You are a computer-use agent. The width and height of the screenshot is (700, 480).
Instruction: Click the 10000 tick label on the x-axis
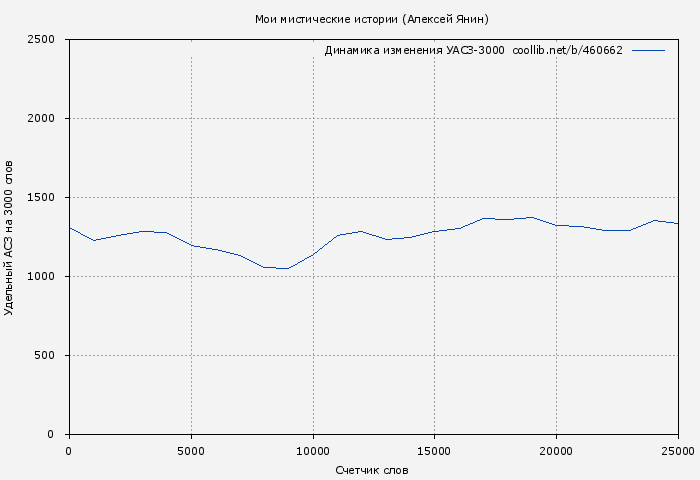tap(313, 451)
